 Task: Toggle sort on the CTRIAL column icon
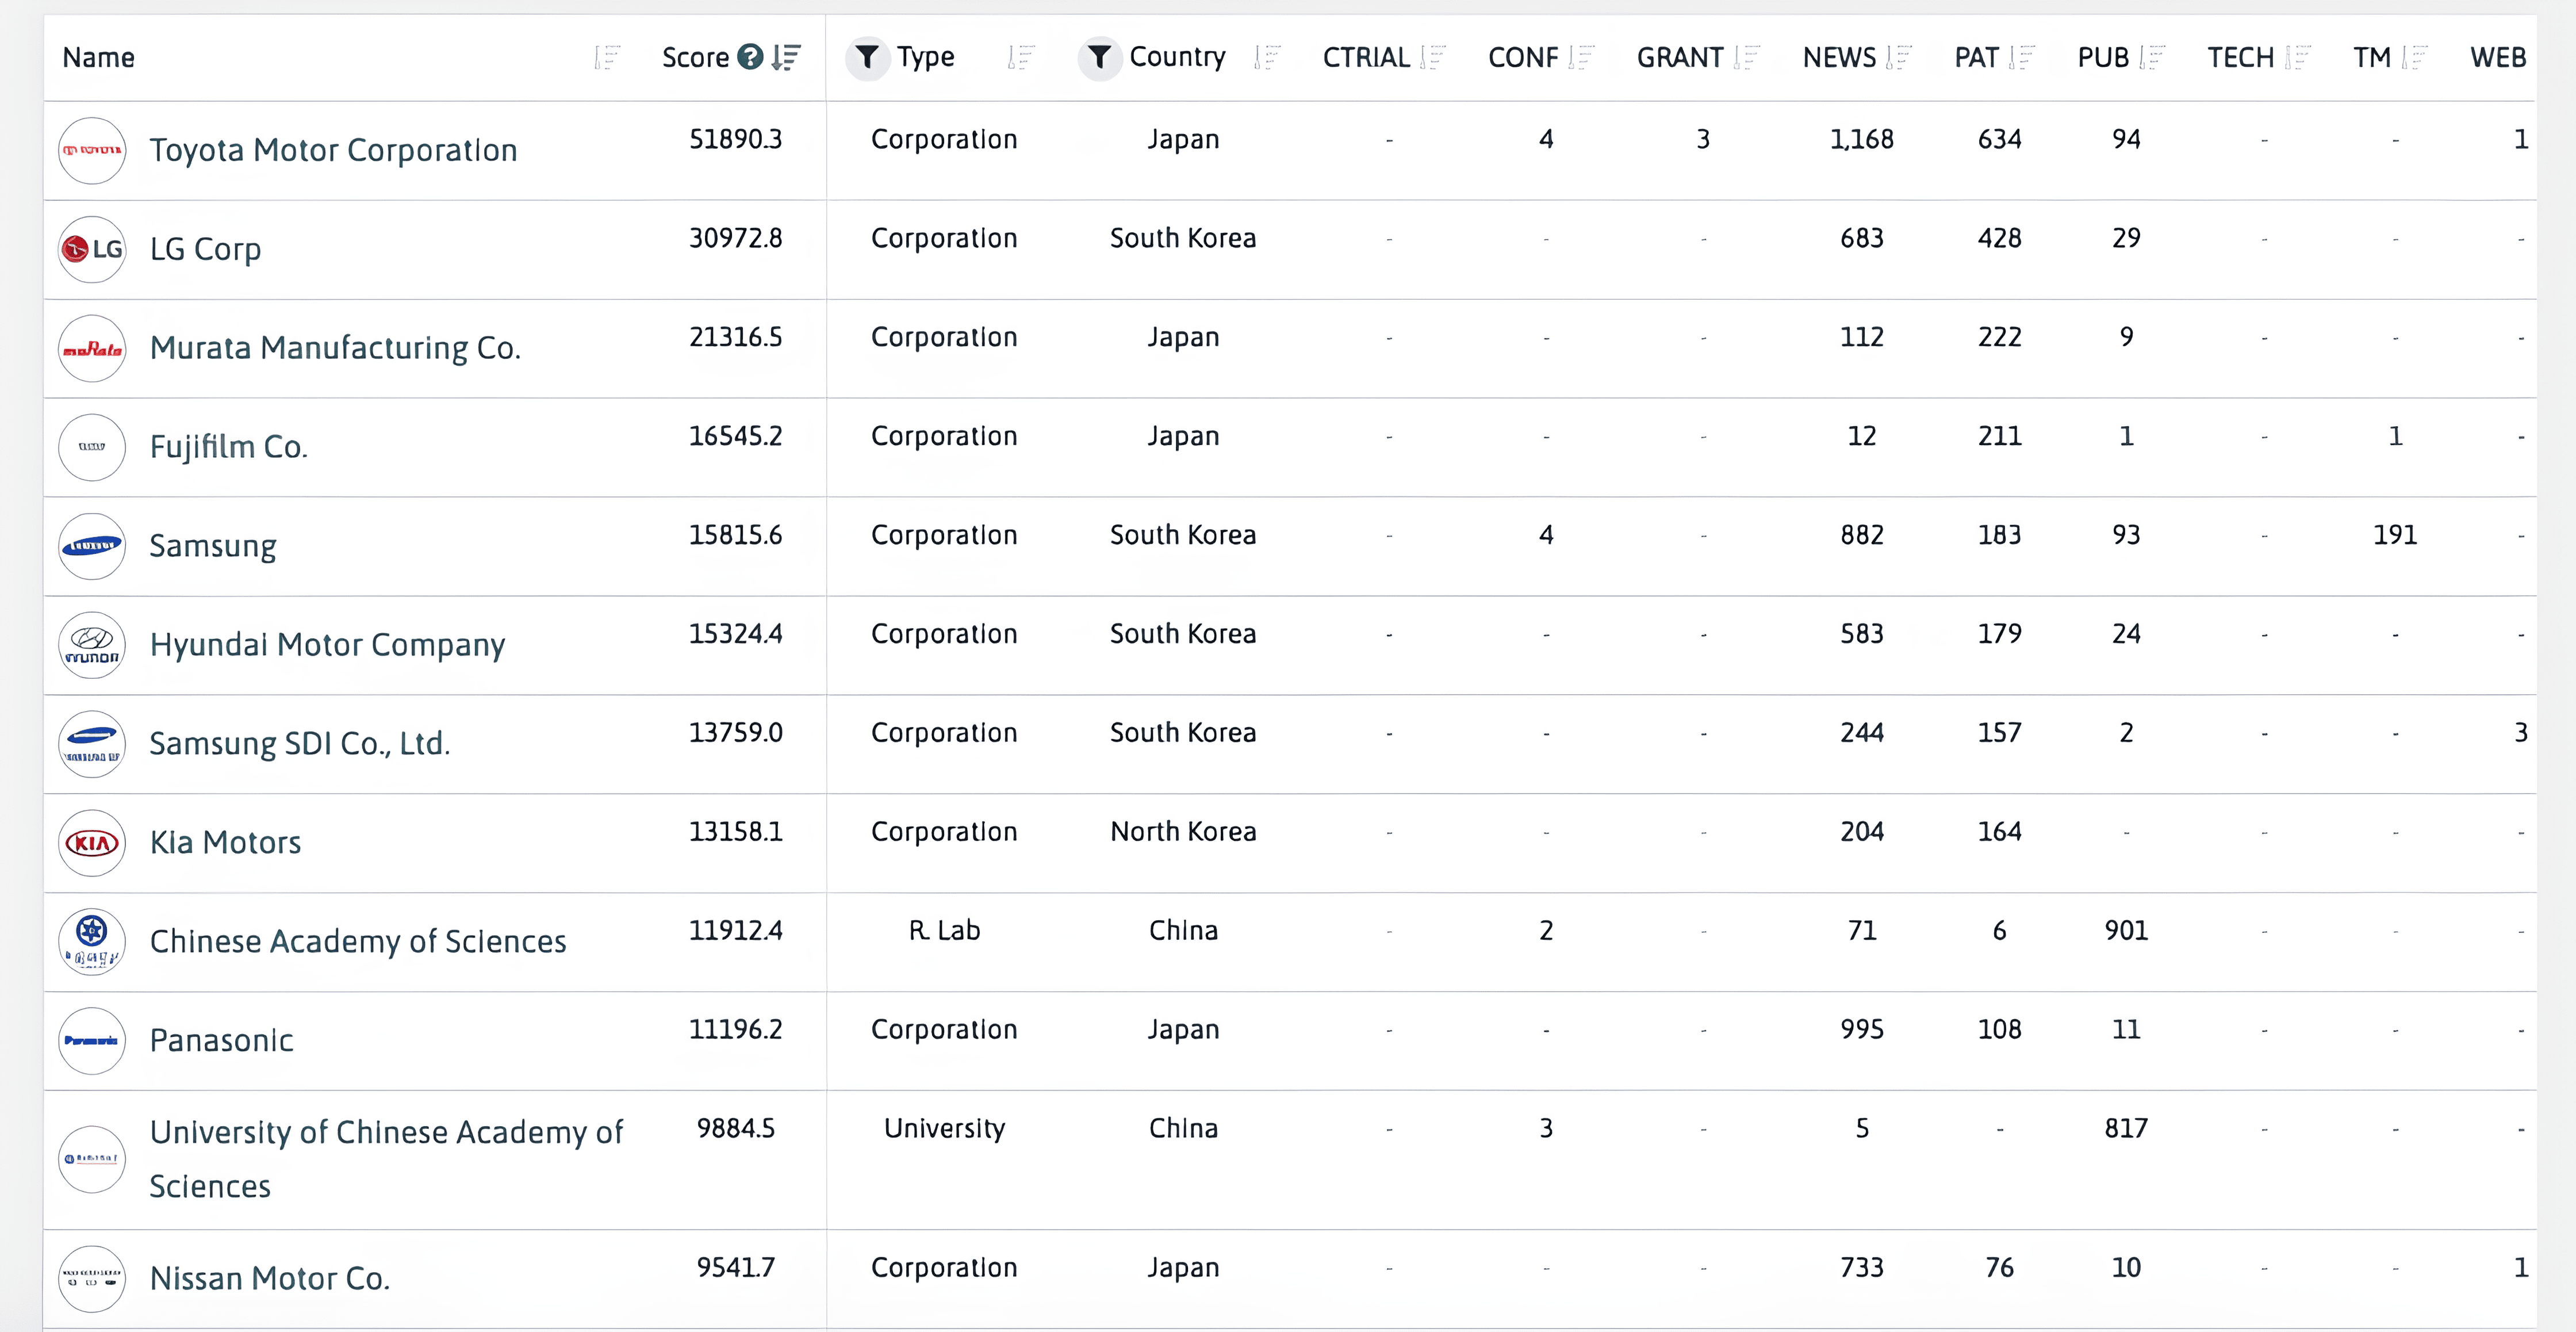click(1433, 57)
